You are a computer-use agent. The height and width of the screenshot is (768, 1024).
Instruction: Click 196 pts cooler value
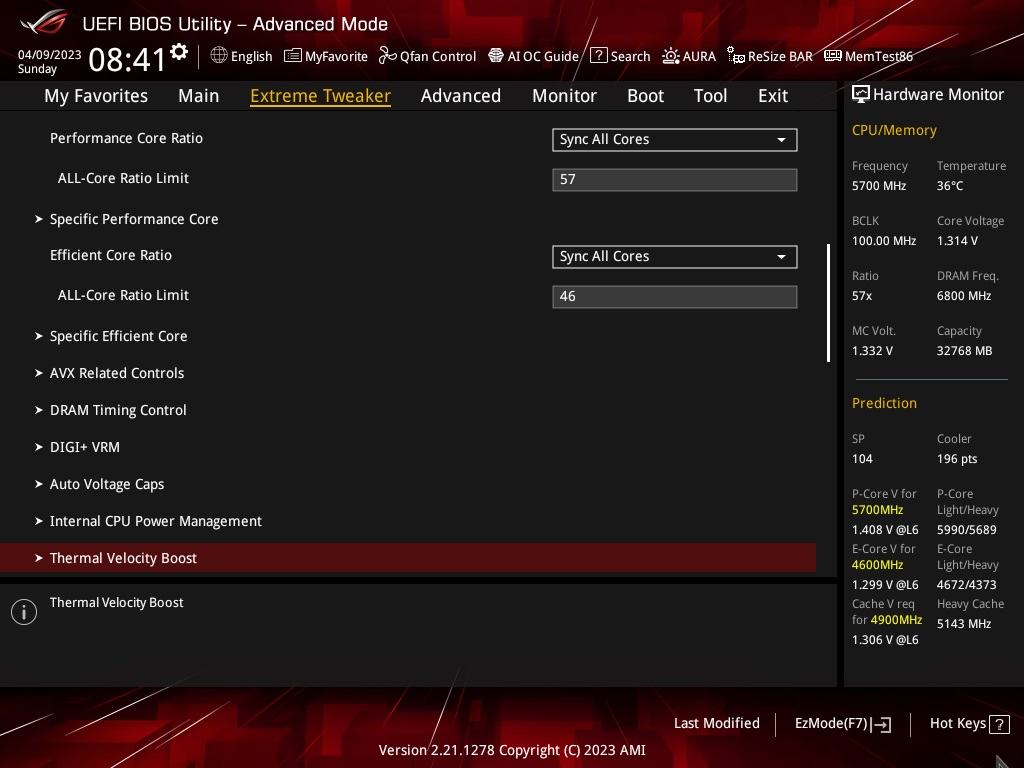point(957,459)
